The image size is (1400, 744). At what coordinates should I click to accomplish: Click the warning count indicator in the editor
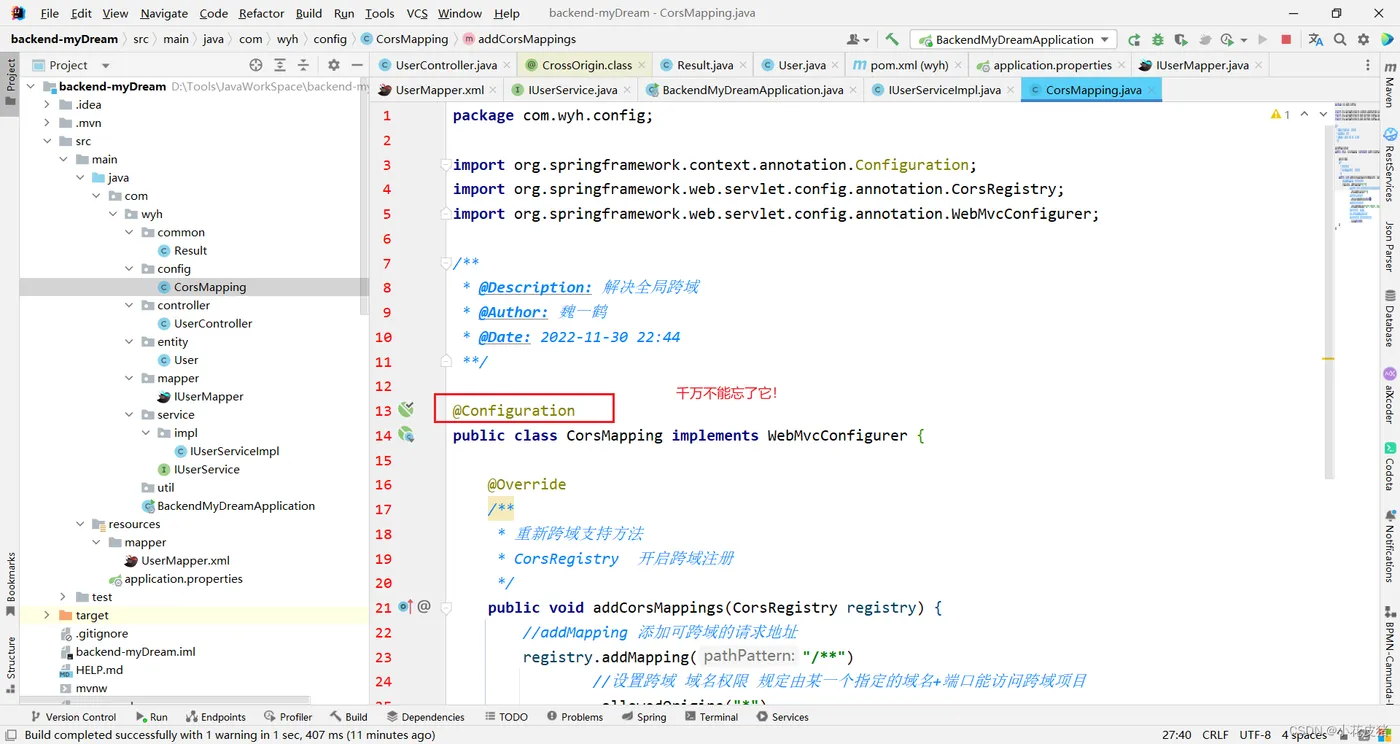pos(1280,115)
